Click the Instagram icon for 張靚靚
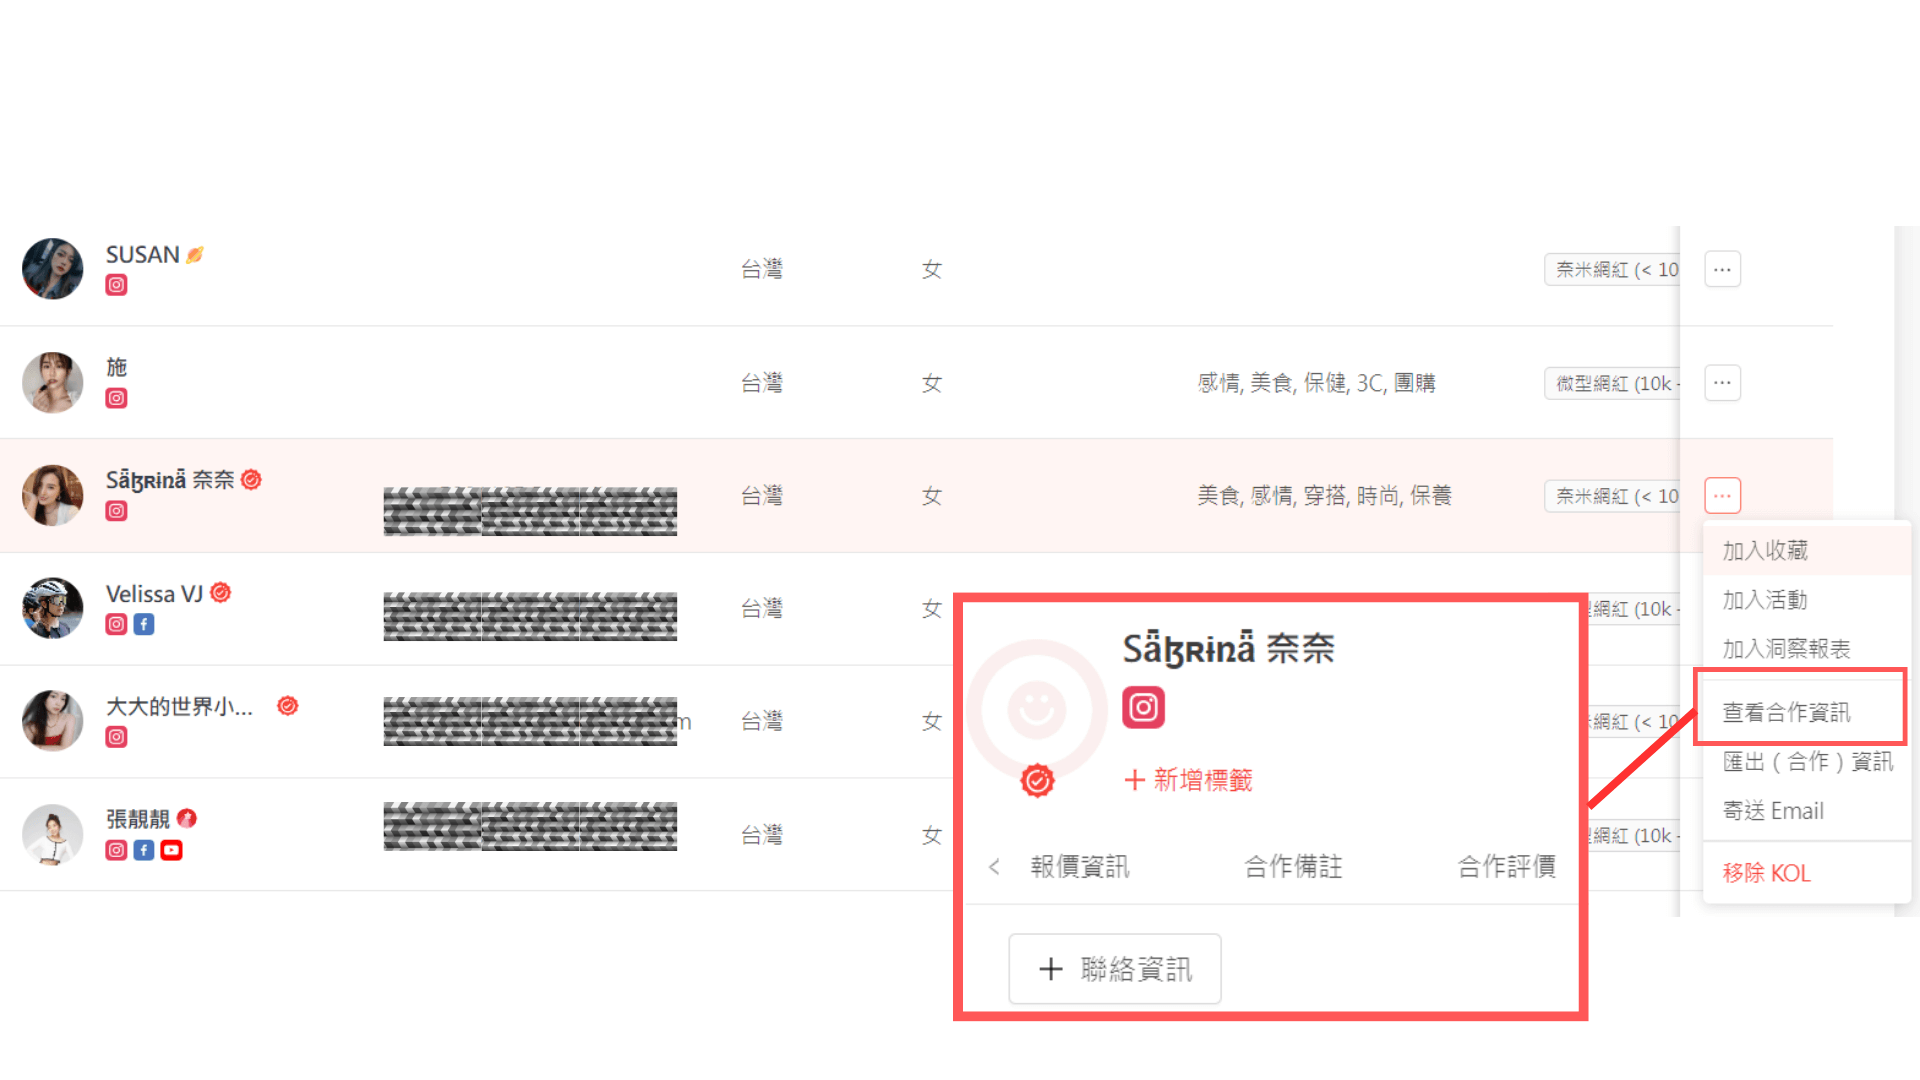 point(115,848)
